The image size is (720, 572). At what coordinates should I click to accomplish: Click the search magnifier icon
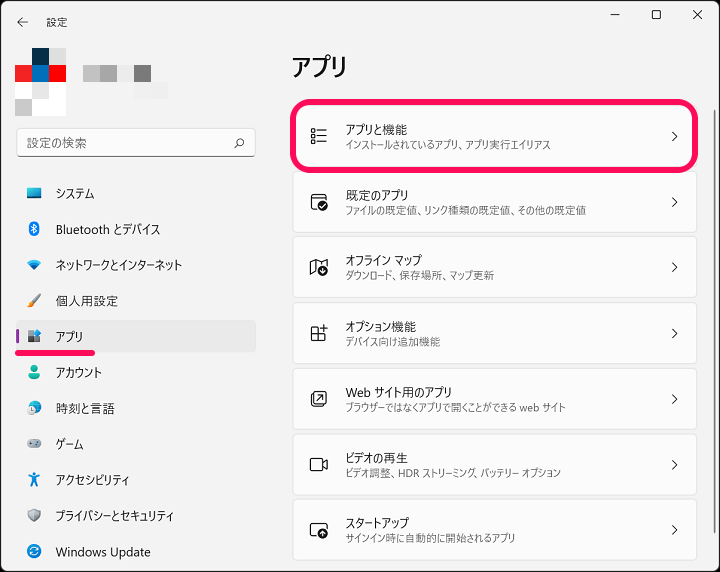[x=239, y=143]
